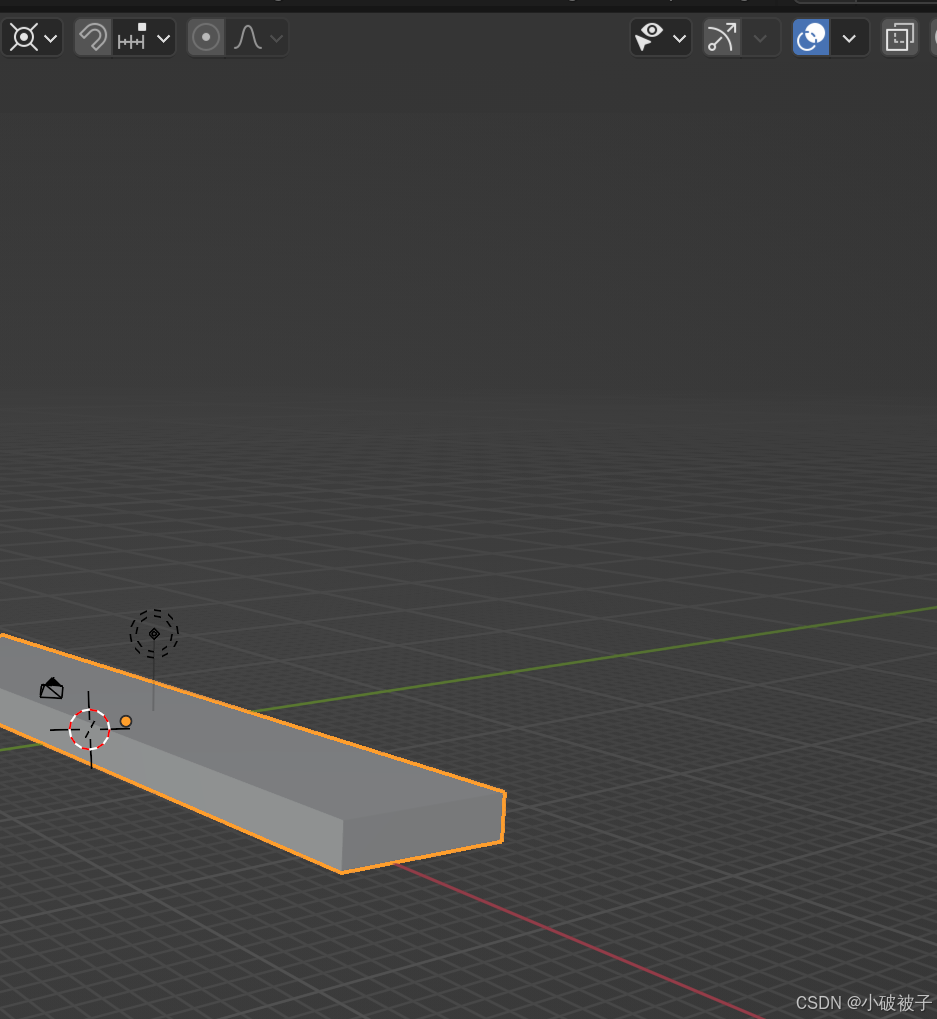The image size is (937, 1019).
Task: Open the Transform Pivot Point dropdown
Action: (32, 38)
